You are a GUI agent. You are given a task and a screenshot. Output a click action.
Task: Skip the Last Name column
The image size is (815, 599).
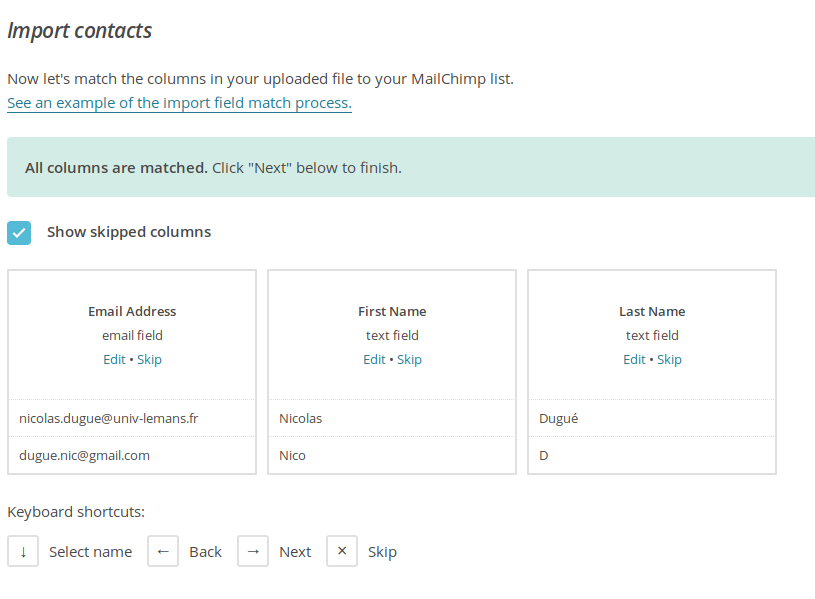(669, 359)
